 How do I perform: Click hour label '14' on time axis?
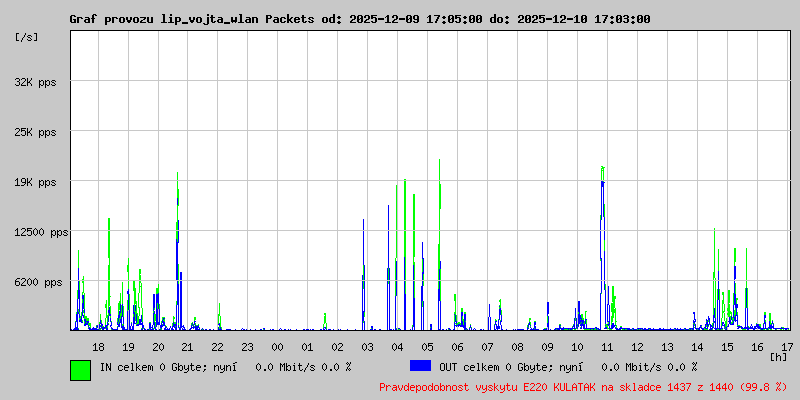coord(697,347)
